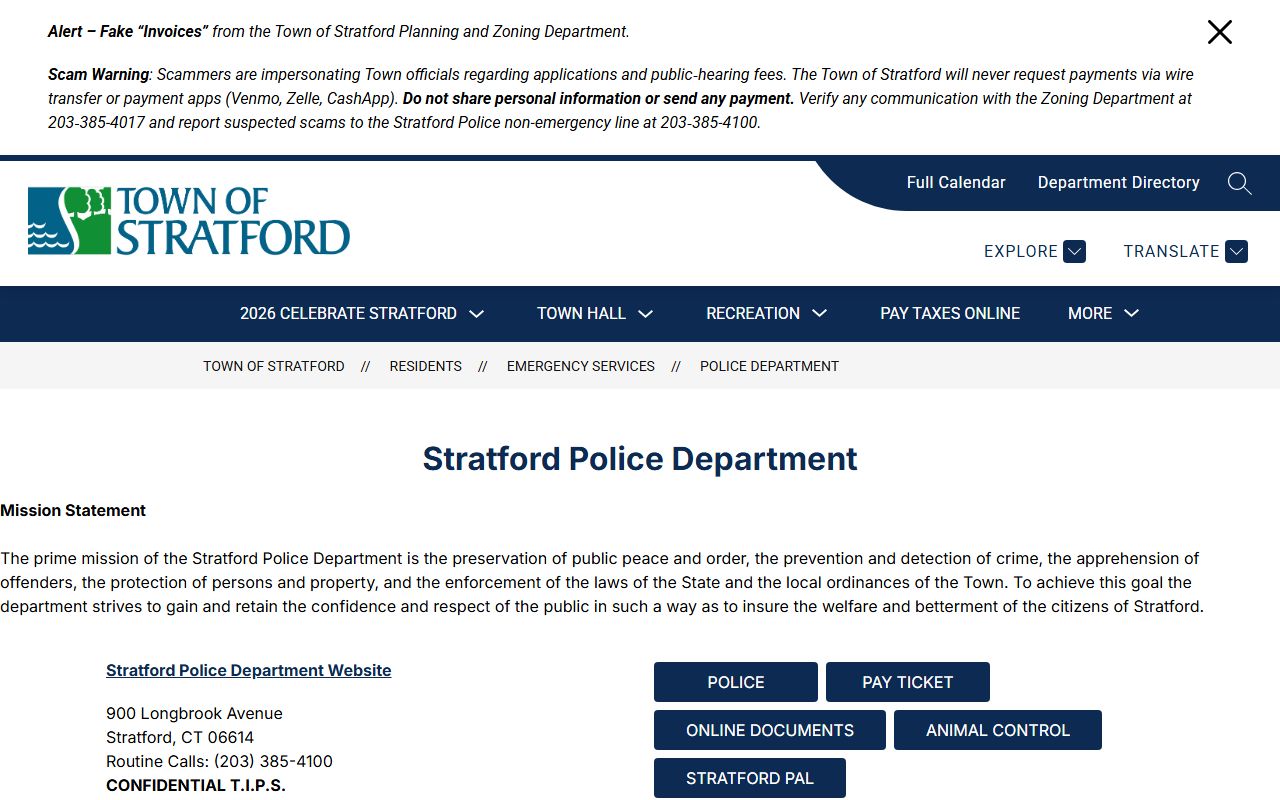Open the site search magnifier icon

tap(1239, 183)
